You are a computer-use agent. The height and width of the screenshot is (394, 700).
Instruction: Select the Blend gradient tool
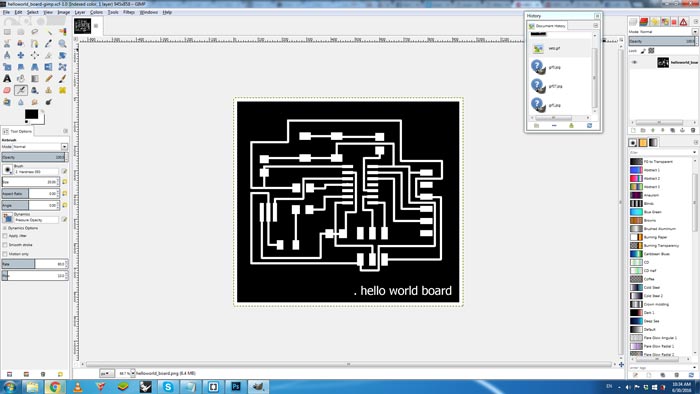[35, 79]
